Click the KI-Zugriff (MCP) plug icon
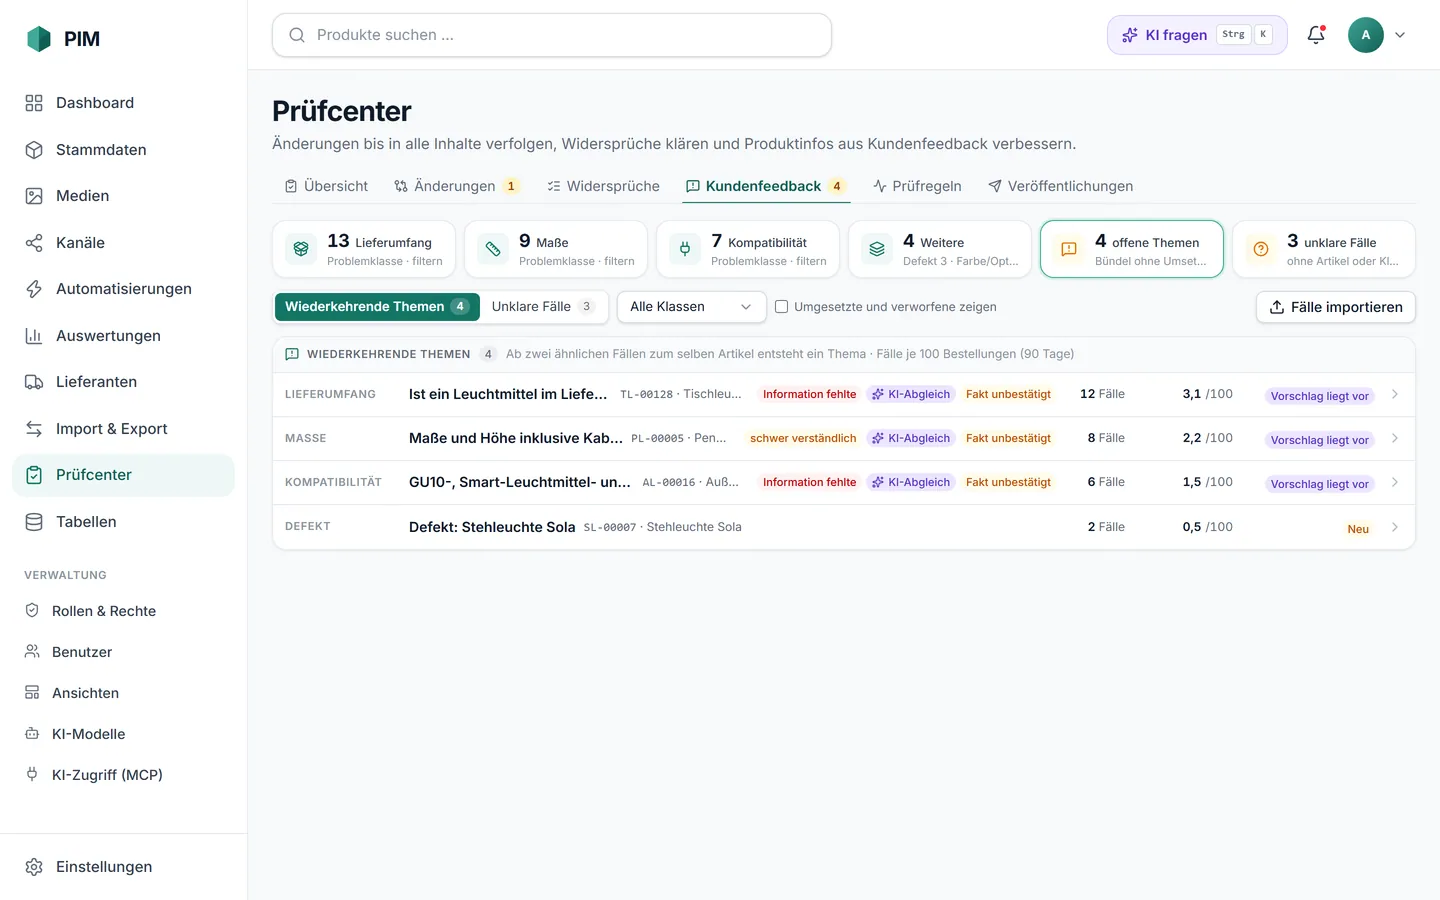 [32, 775]
